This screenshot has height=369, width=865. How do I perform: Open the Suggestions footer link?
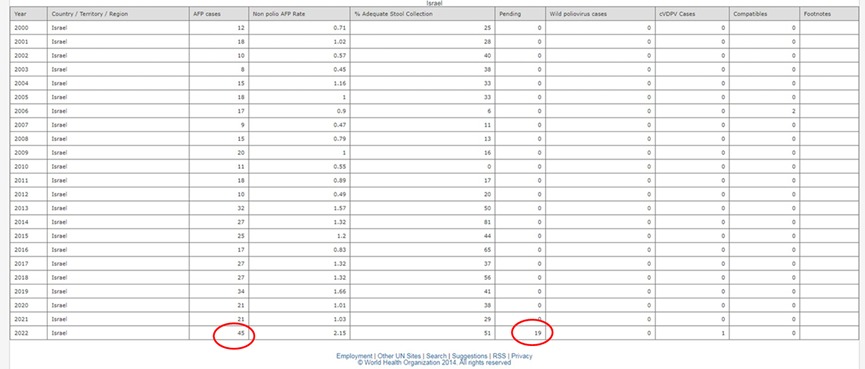pos(469,356)
